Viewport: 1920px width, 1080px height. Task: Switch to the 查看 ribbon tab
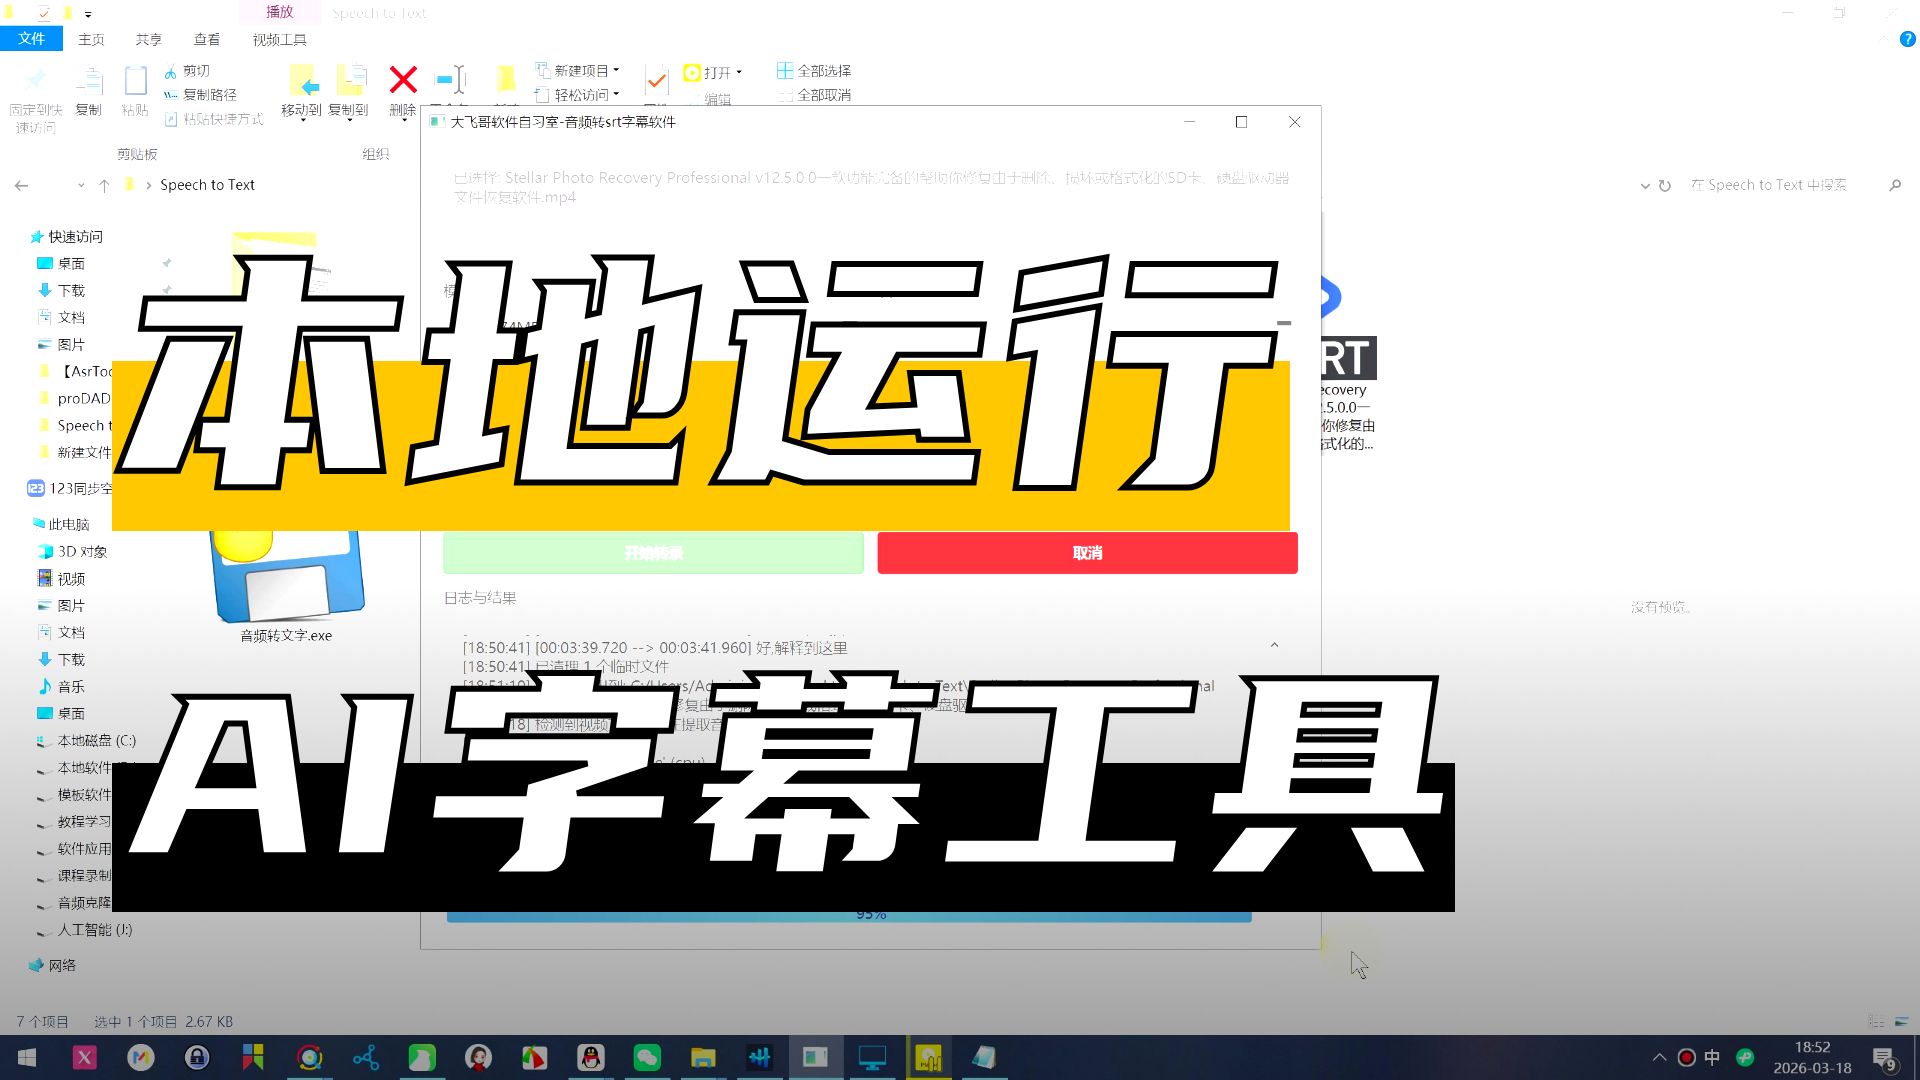click(x=207, y=39)
